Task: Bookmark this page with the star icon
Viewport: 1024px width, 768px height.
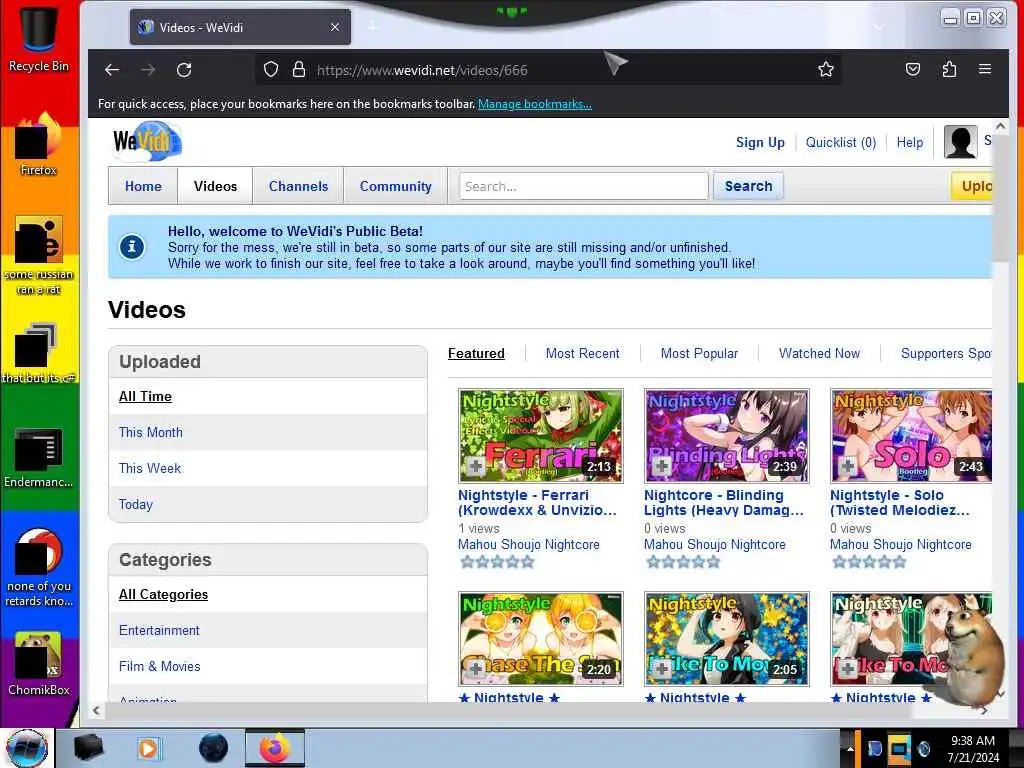Action: [825, 69]
